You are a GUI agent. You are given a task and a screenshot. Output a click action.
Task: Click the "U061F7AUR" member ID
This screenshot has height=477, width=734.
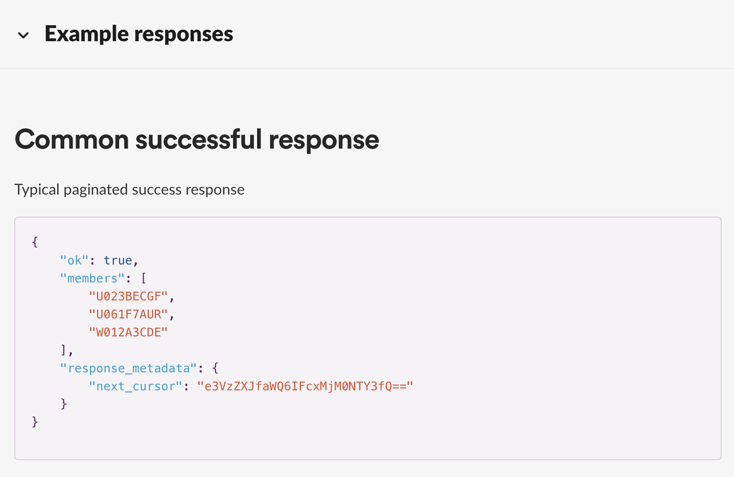pyautogui.click(x=128, y=314)
